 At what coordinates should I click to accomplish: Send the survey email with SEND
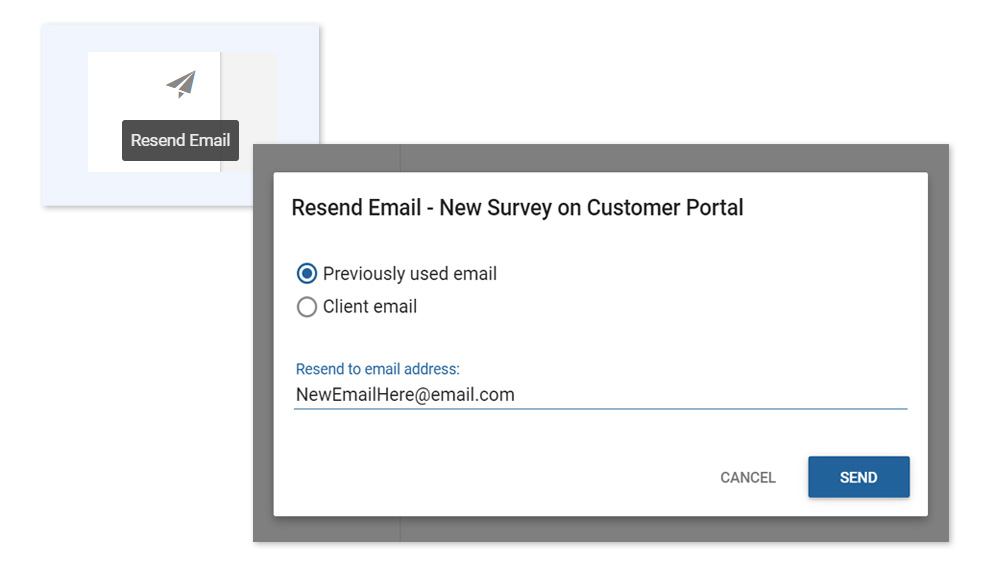tap(859, 477)
